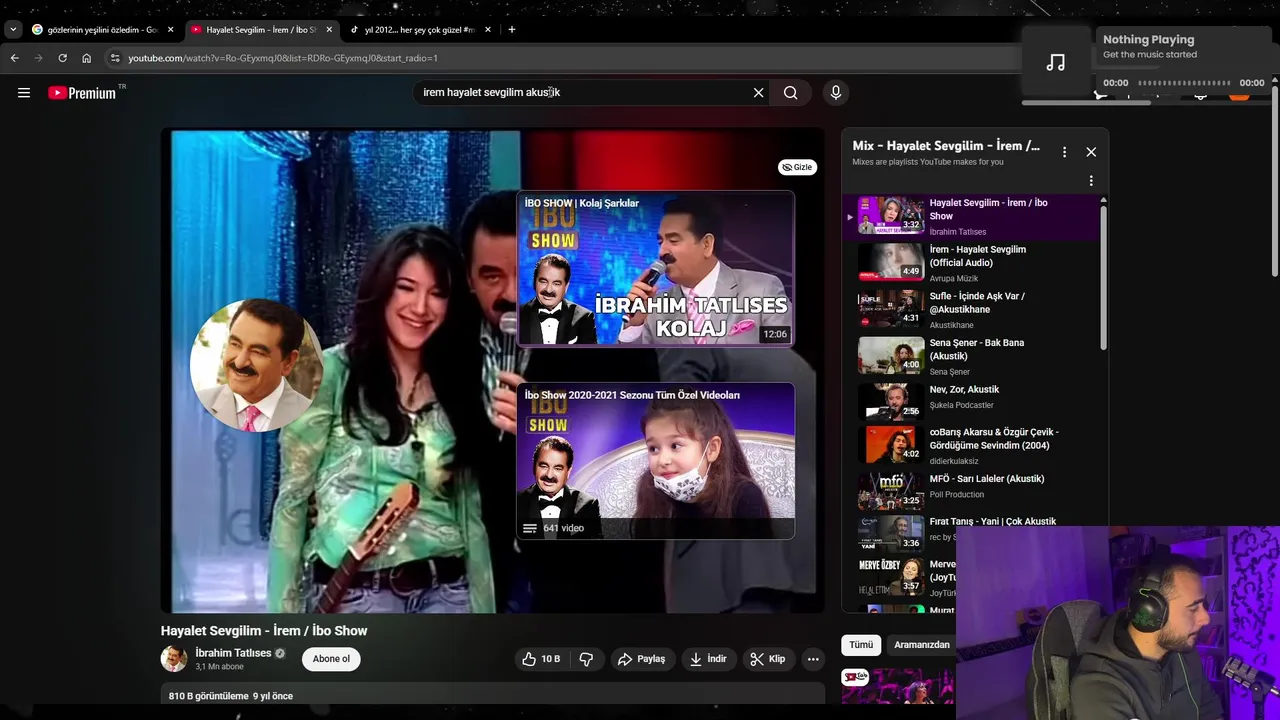
Task: Play Sufle - İçinde Aşk Var
Action: (970, 310)
